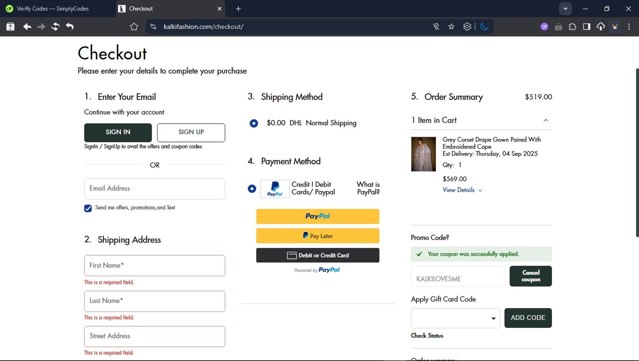
Task: Open the extensions puzzle icon
Action: point(573,26)
